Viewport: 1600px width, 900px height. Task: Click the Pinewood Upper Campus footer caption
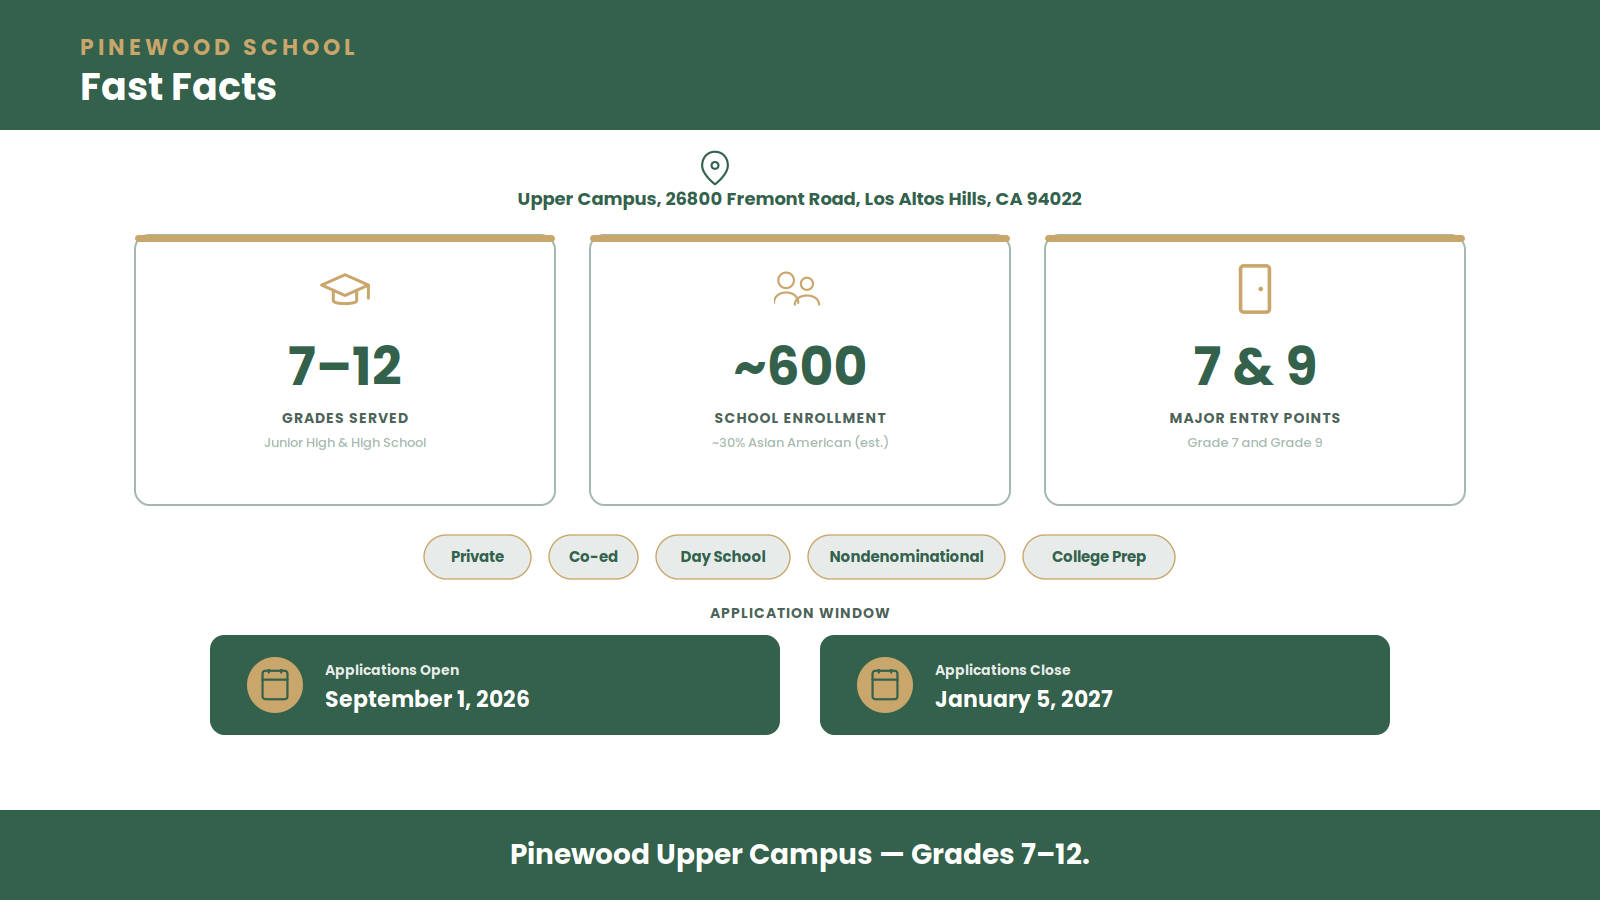pos(800,854)
